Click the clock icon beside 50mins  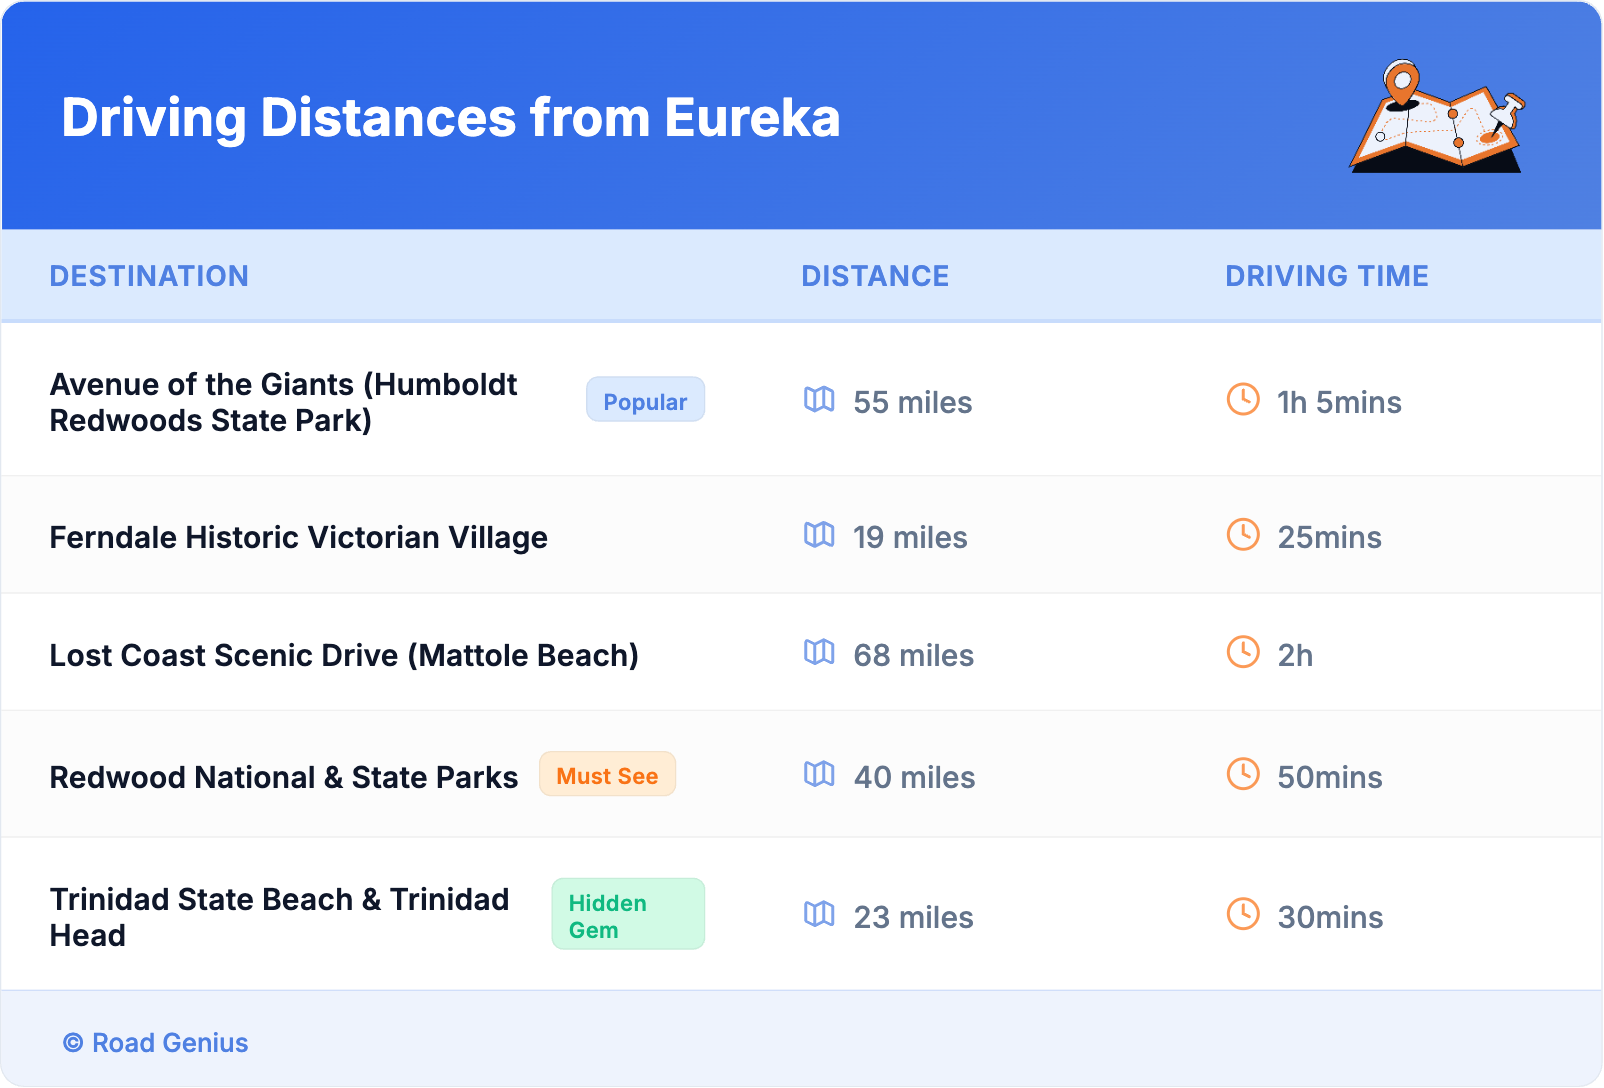[1243, 774]
